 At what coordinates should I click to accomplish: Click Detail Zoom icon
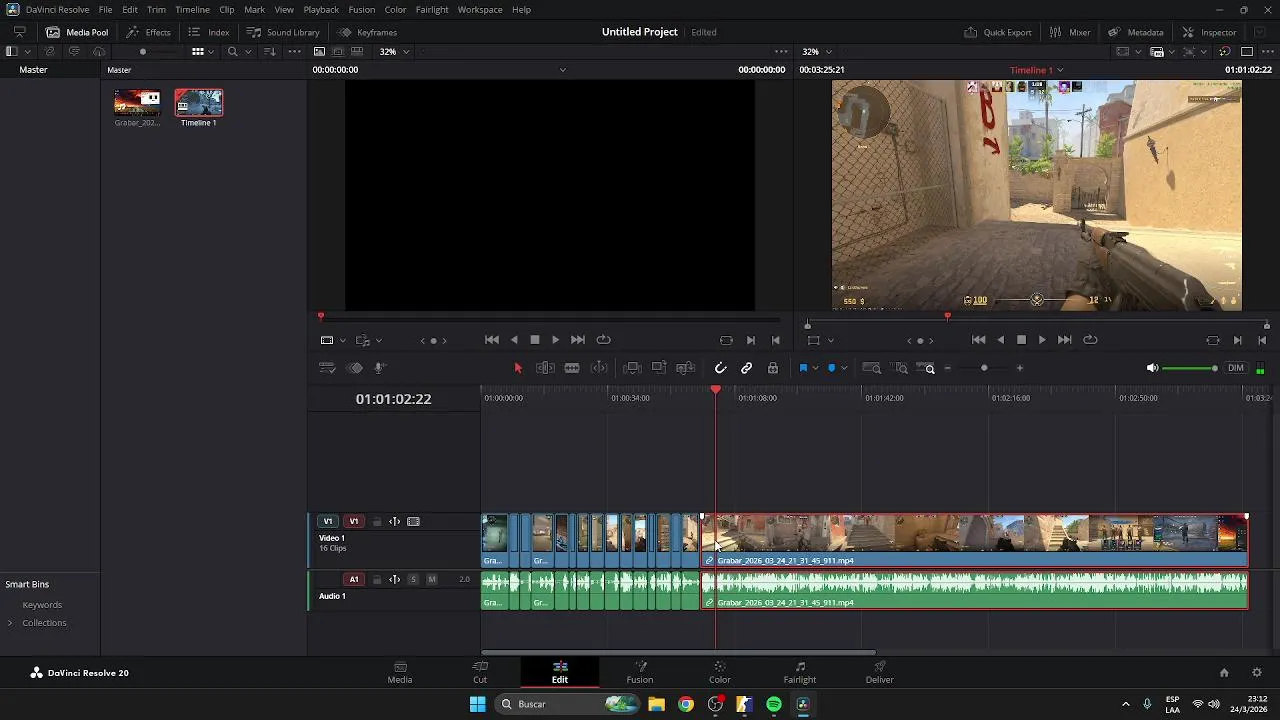click(901, 368)
